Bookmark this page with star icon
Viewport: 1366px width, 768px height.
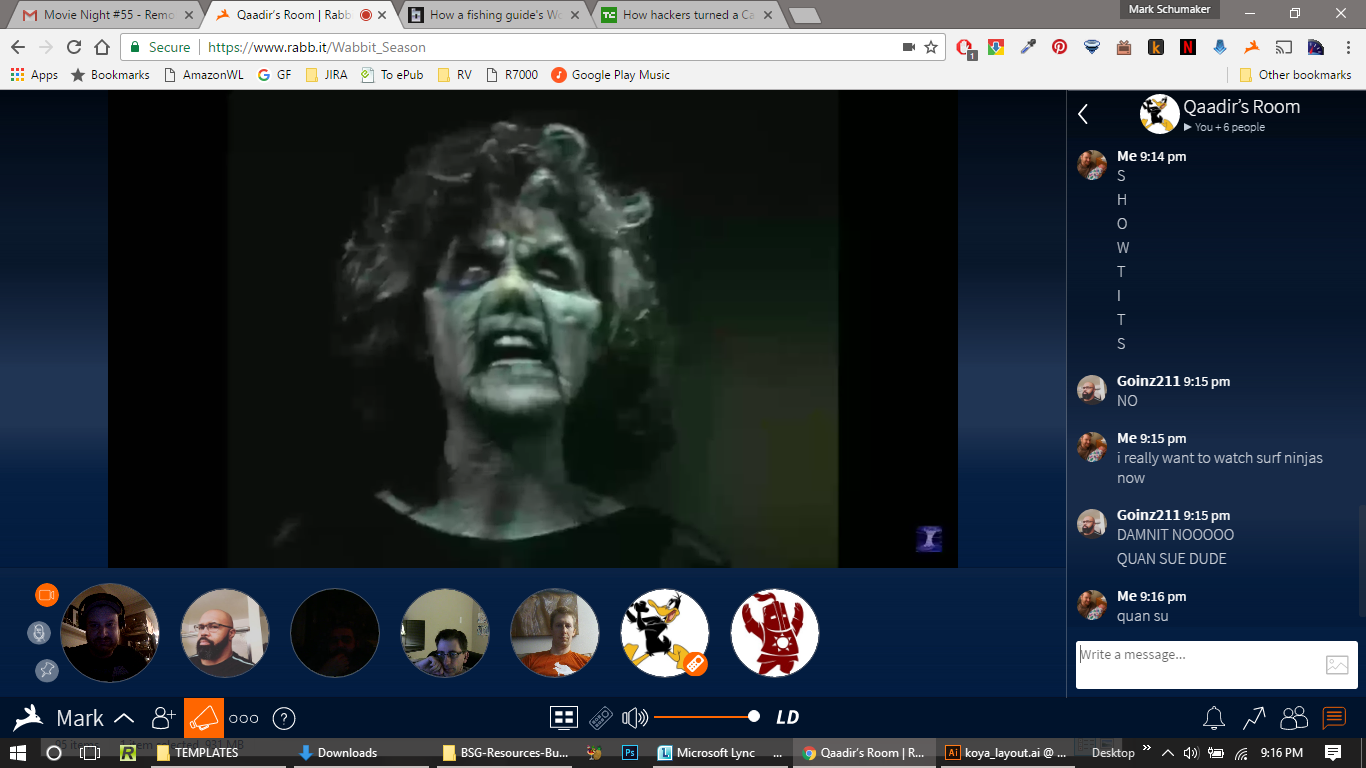pyautogui.click(x=931, y=47)
